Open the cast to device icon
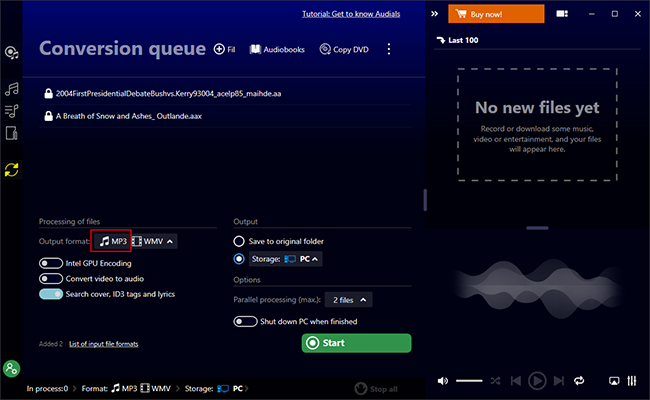The image size is (650, 400). tap(614, 381)
